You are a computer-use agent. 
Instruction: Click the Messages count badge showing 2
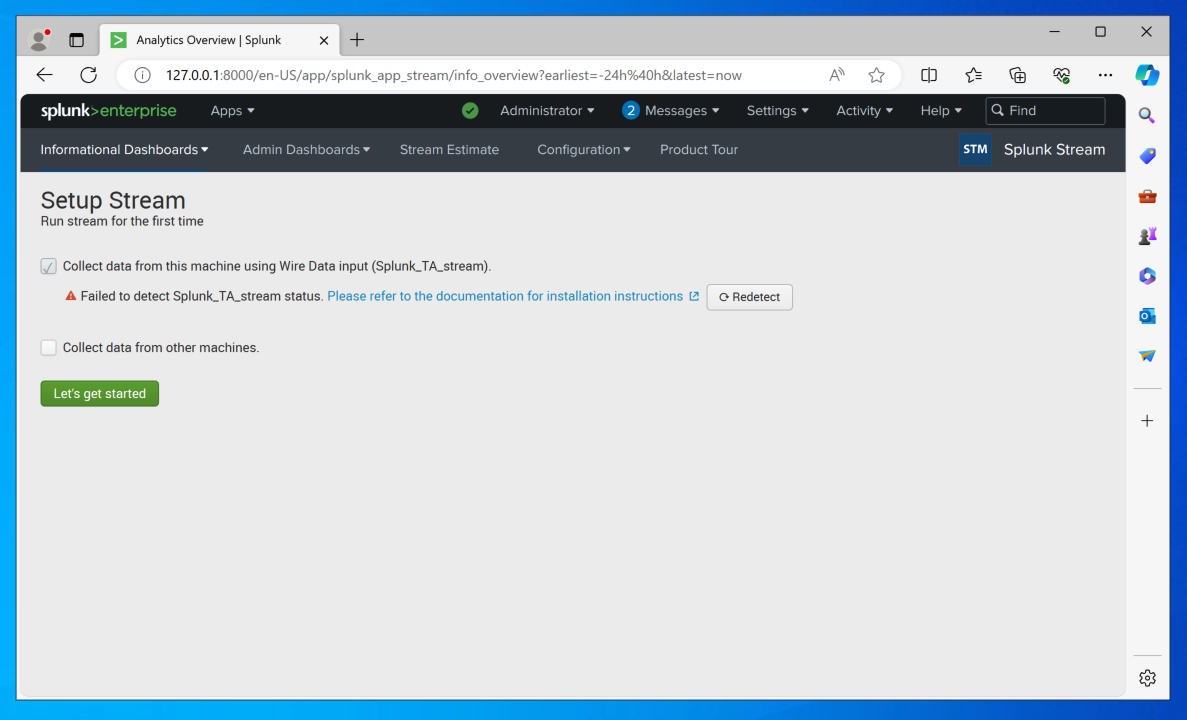click(x=631, y=111)
